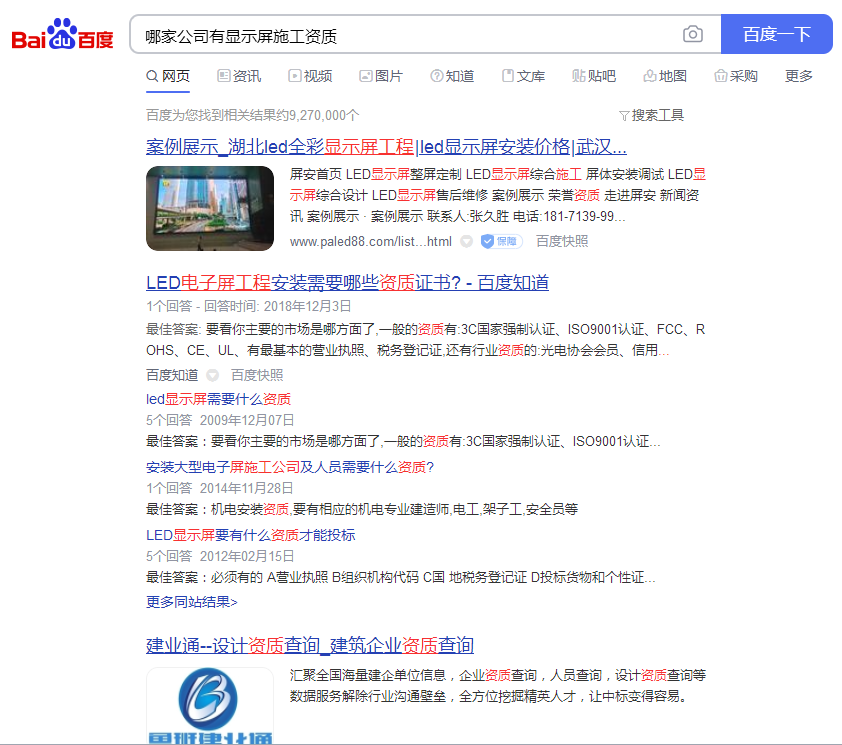Click date text 2012年02月15日
This screenshot has height=745, width=842.
(247, 556)
